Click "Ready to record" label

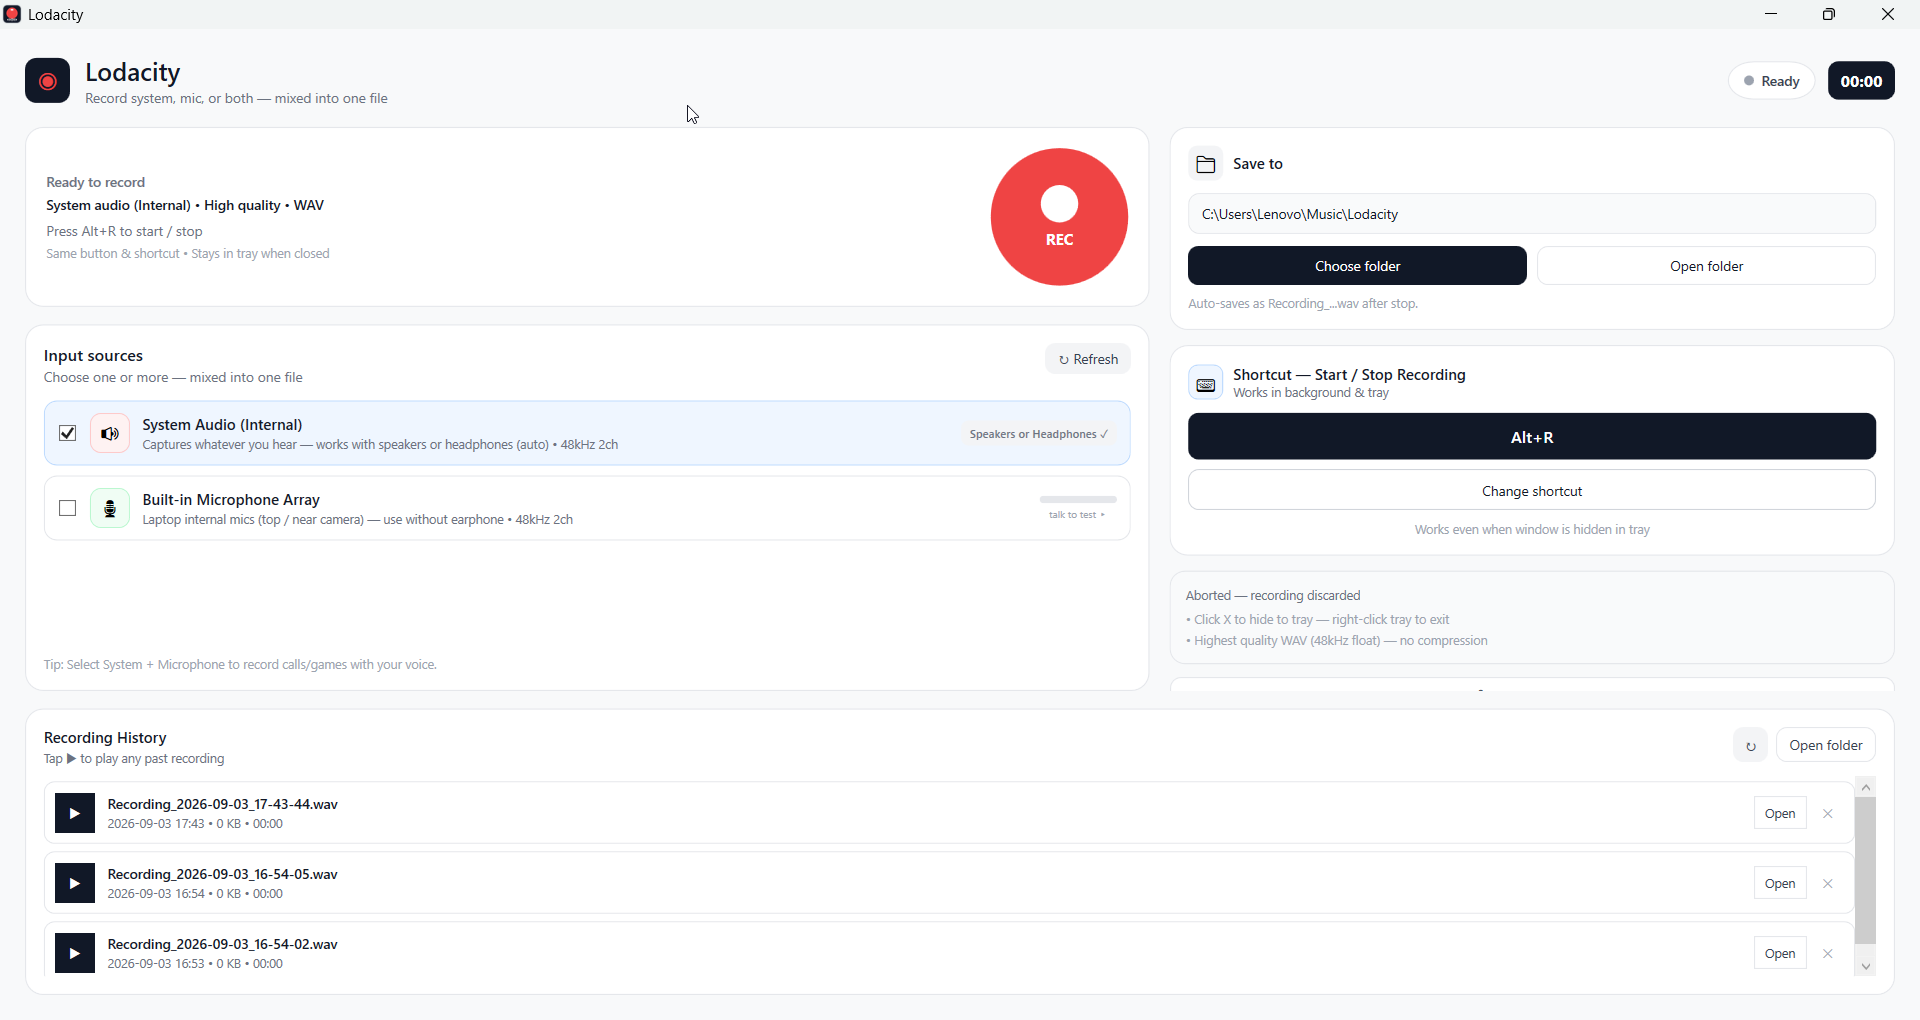pyautogui.click(x=95, y=182)
